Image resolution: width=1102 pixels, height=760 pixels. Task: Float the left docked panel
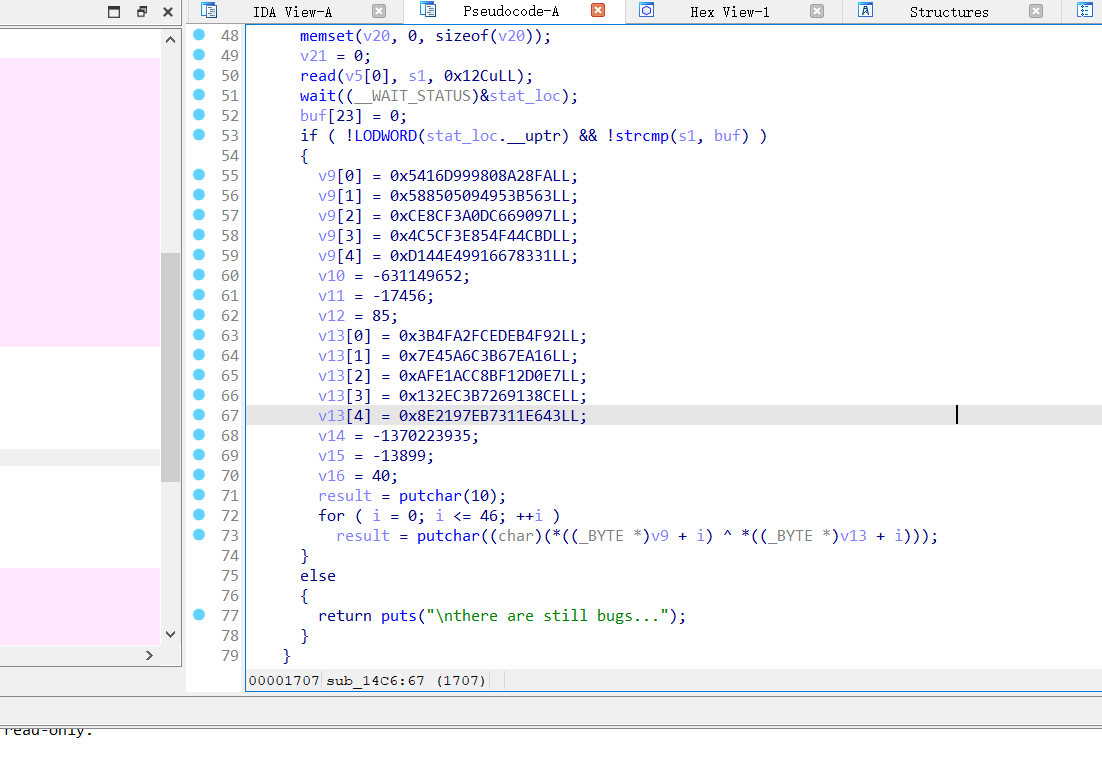coord(141,11)
